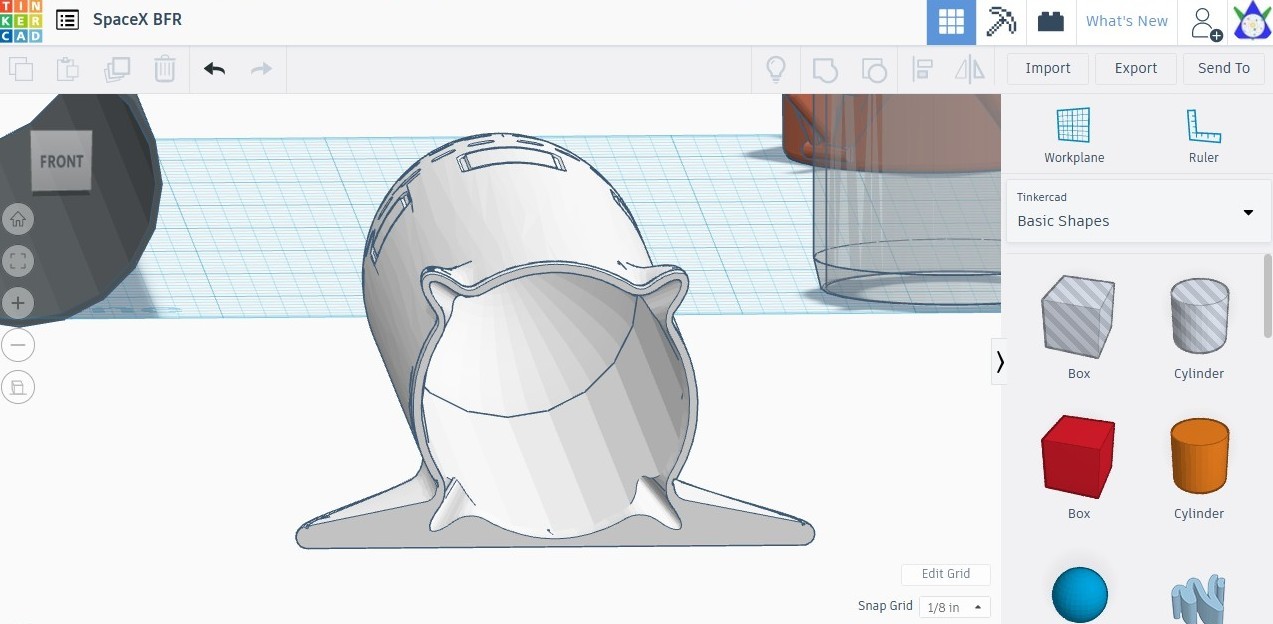Activate the Mirror tool
Image resolution: width=1273 pixels, height=624 pixels.
[968, 69]
